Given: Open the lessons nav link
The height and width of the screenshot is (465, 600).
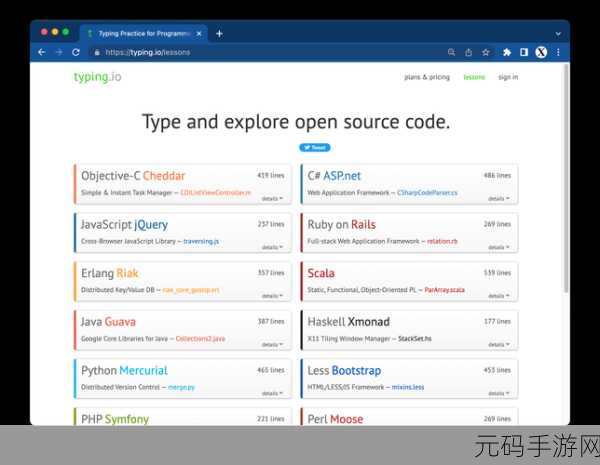Looking at the screenshot, I should pos(474,77).
